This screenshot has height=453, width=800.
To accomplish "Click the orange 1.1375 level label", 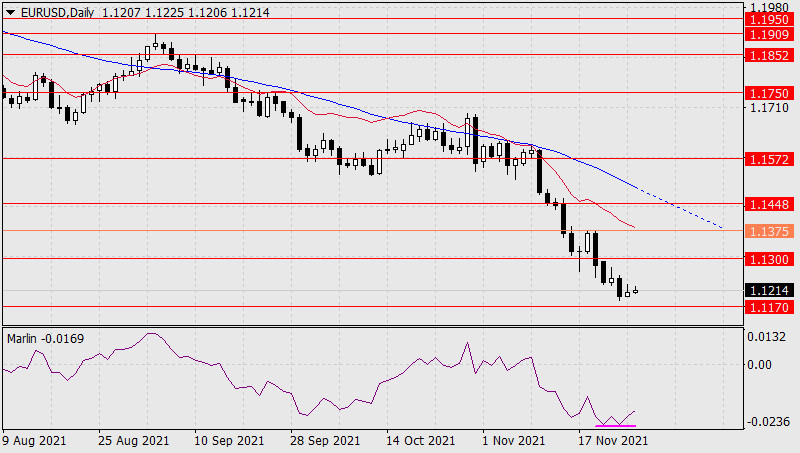I will (769, 231).
